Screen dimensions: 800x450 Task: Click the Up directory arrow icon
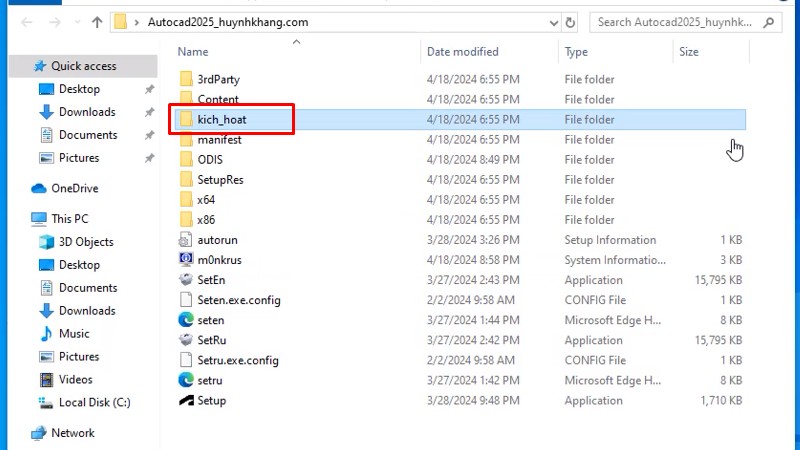[x=97, y=21]
